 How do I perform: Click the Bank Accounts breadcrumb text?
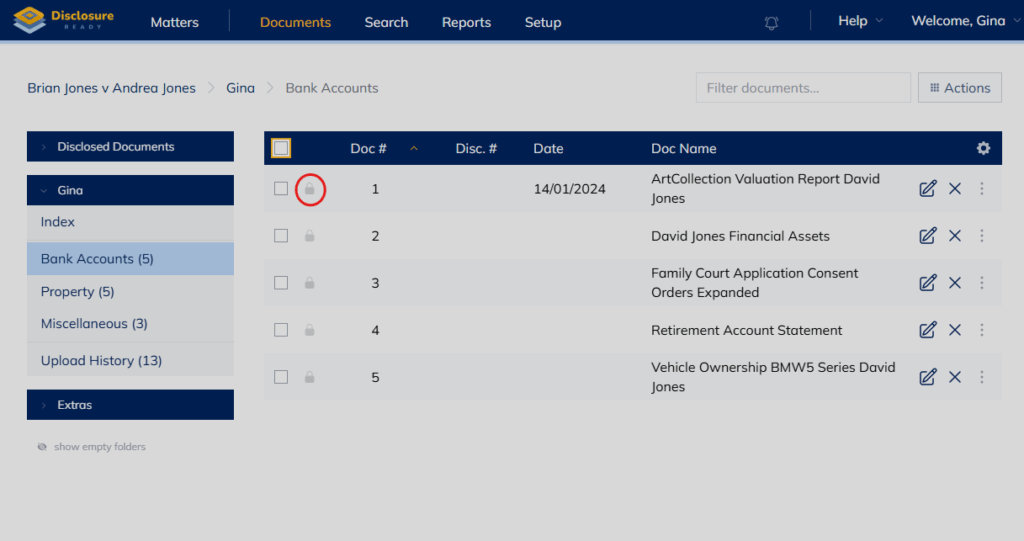coord(332,88)
